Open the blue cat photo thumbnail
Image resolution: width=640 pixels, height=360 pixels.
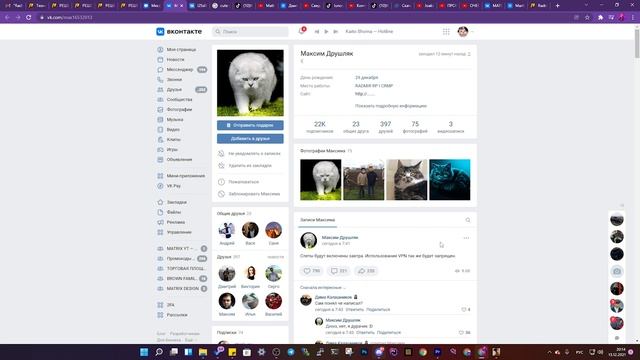pos(450,180)
